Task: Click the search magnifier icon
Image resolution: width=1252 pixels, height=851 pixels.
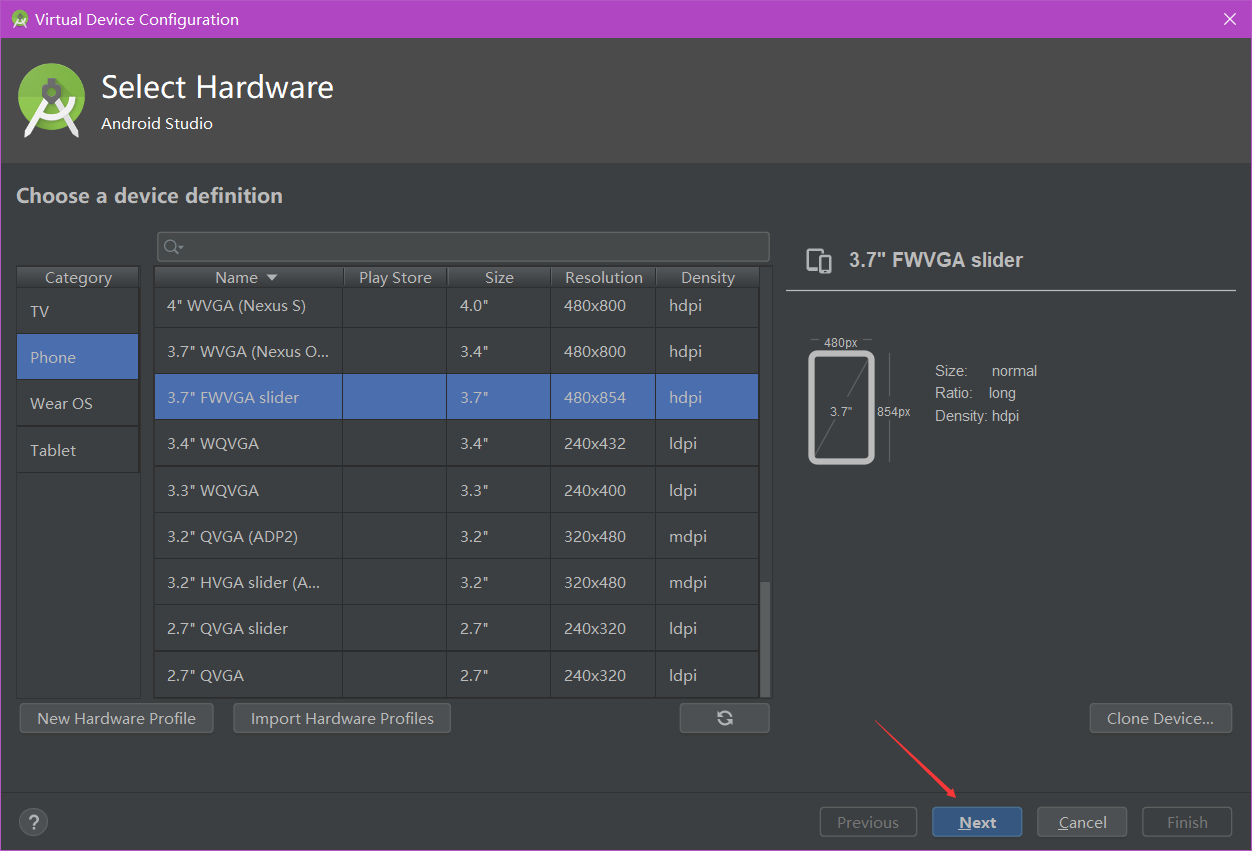Action: coord(173,247)
